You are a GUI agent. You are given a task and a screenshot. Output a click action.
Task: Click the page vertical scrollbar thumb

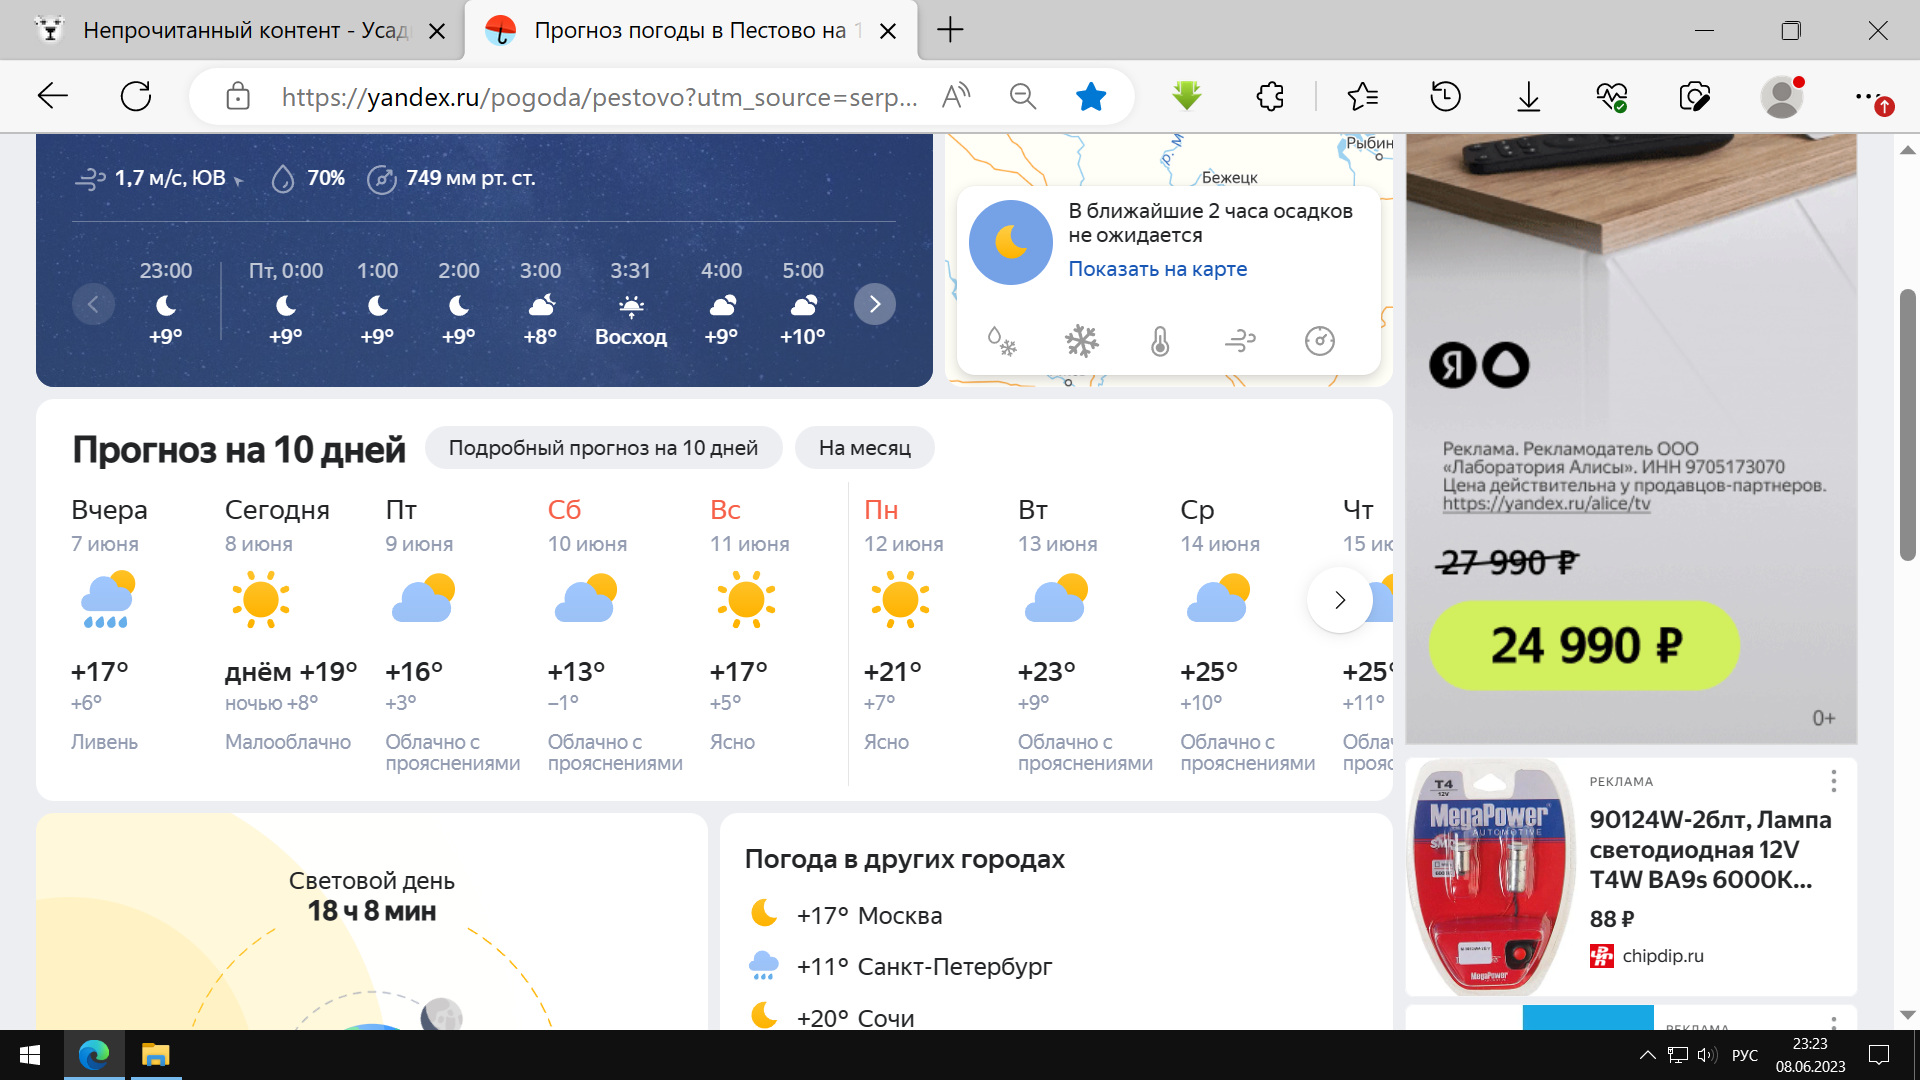click(1907, 424)
